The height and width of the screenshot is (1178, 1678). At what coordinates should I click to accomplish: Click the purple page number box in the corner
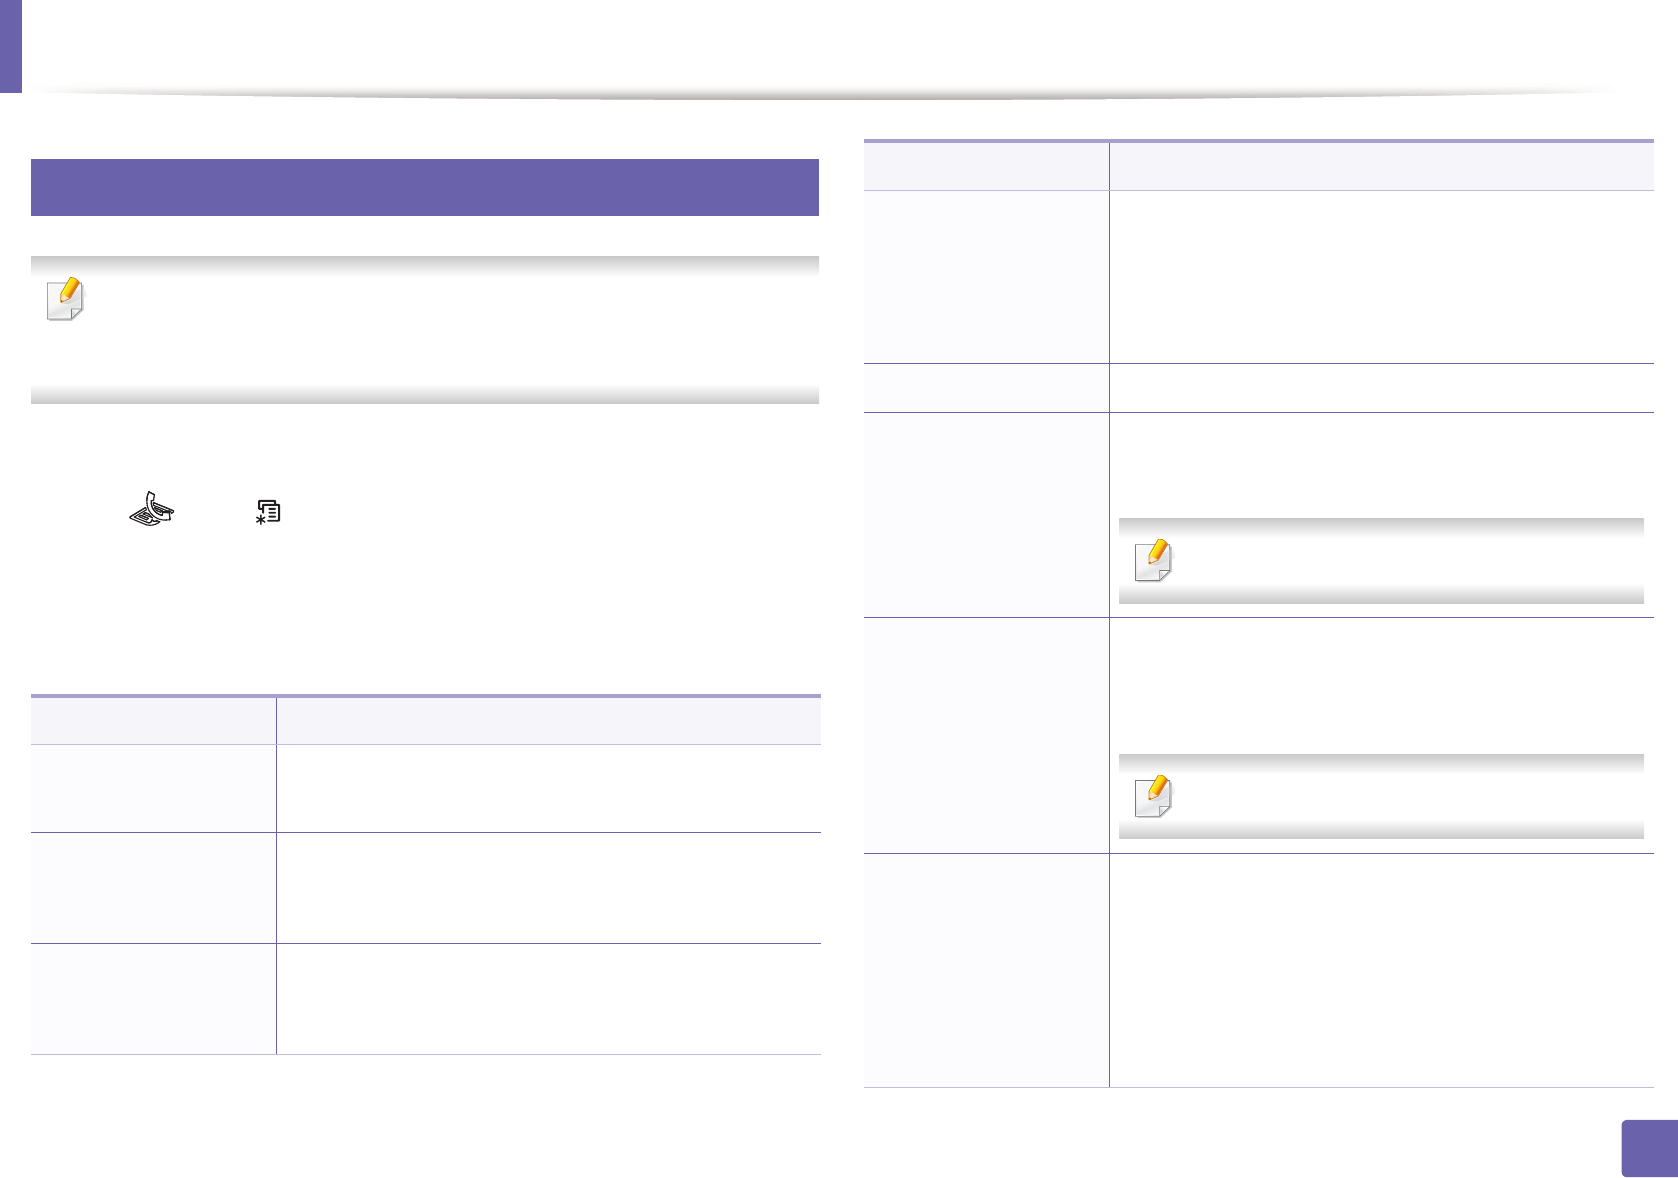1648,1148
